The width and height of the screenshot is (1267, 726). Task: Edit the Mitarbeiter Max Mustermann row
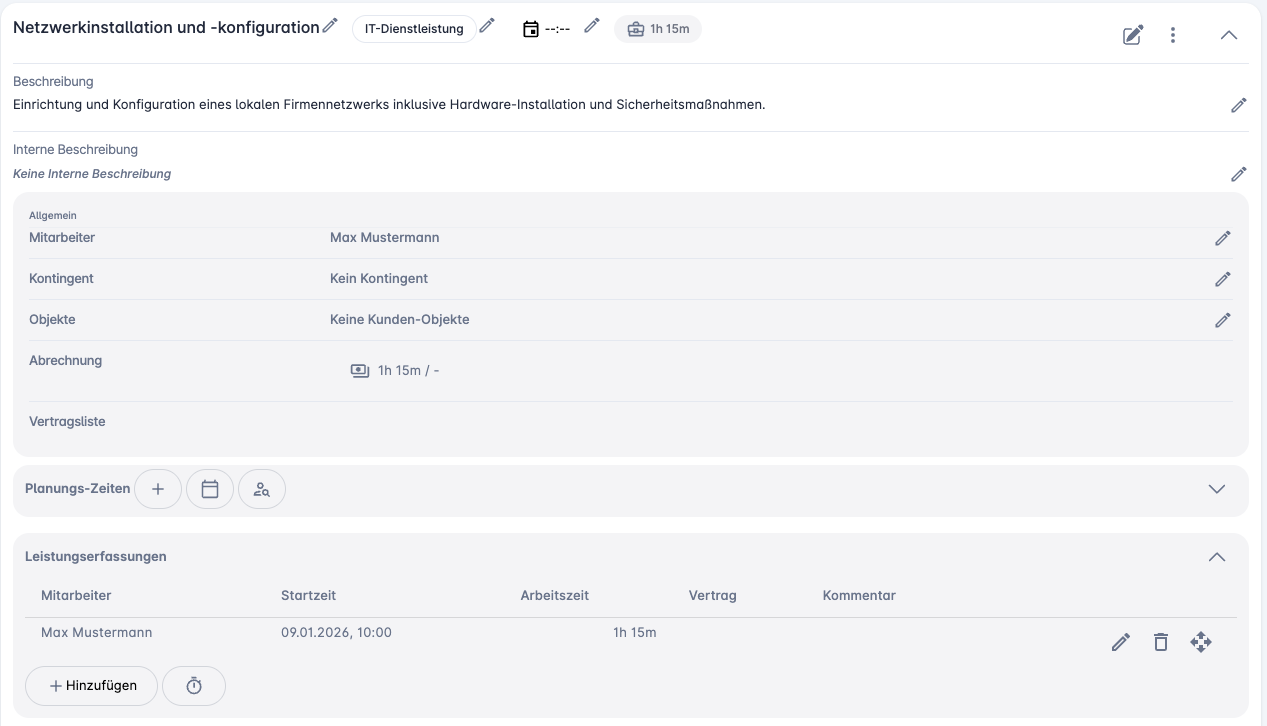click(x=1223, y=238)
